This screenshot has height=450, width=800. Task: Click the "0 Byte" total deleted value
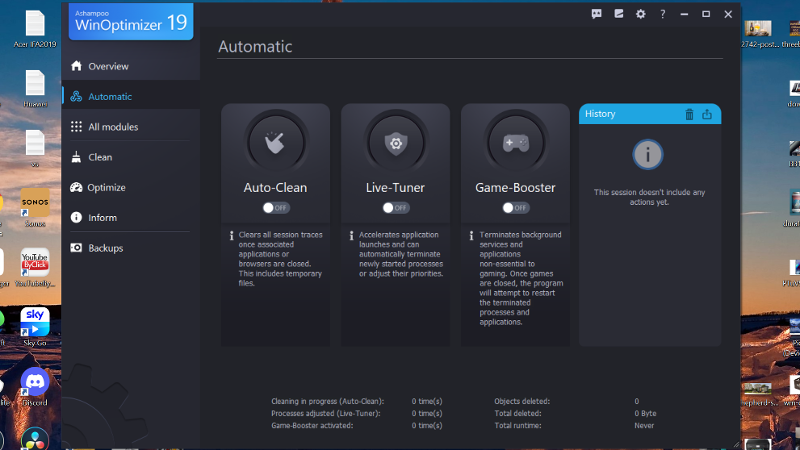[x=645, y=413]
